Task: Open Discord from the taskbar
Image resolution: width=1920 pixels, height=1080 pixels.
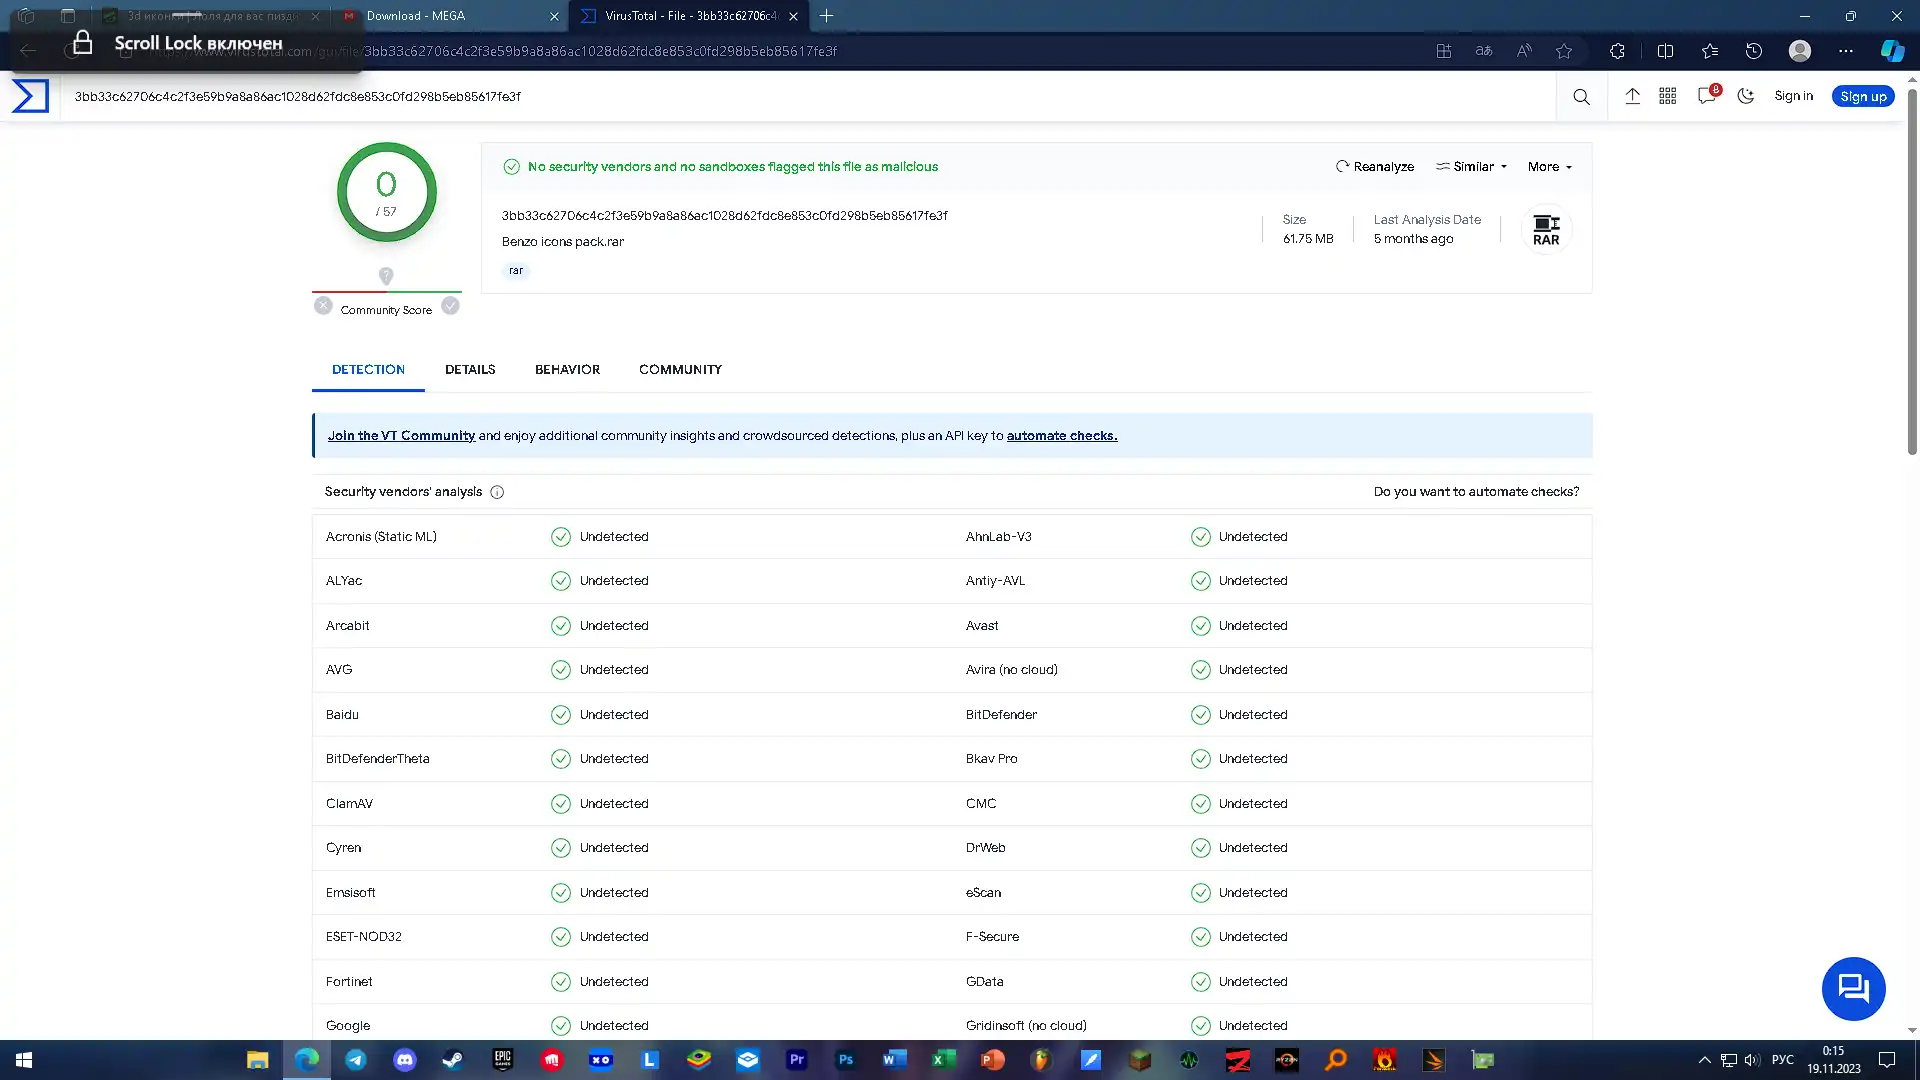Action: [404, 1060]
